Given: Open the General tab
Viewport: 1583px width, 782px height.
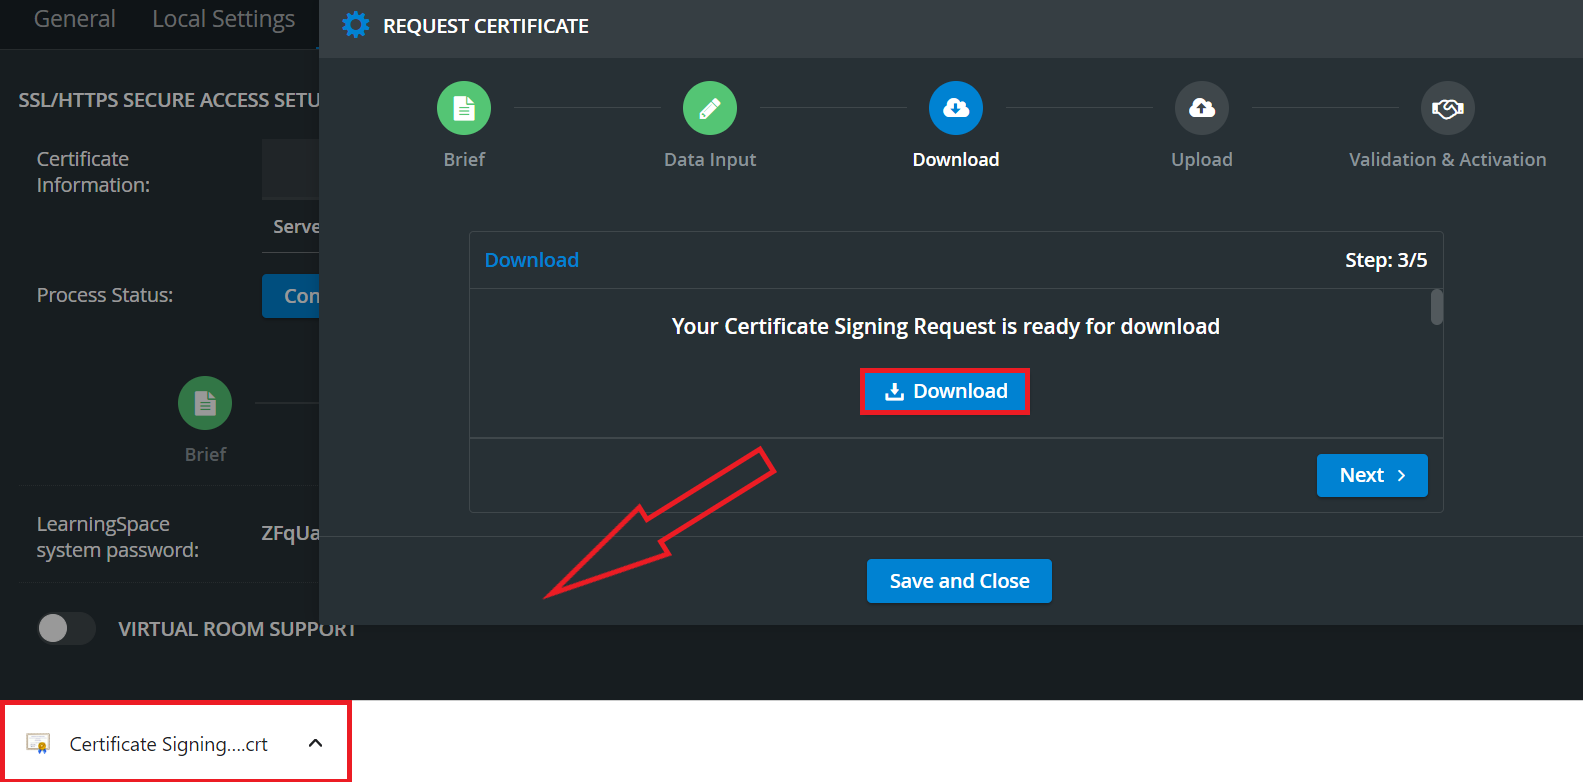Looking at the screenshot, I should coord(75,19).
